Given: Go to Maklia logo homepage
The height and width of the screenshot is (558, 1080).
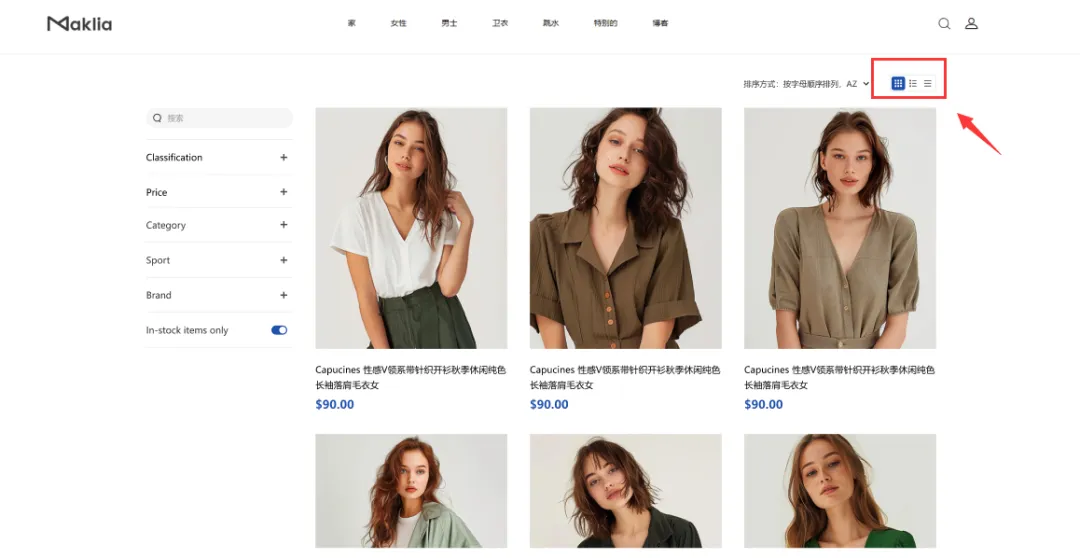Looking at the screenshot, I should tap(79, 24).
